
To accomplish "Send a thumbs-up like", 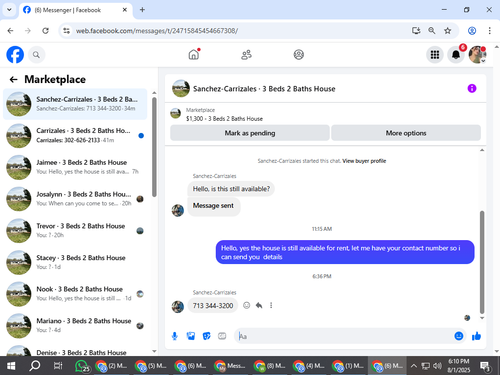I will click(x=476, y=336).
